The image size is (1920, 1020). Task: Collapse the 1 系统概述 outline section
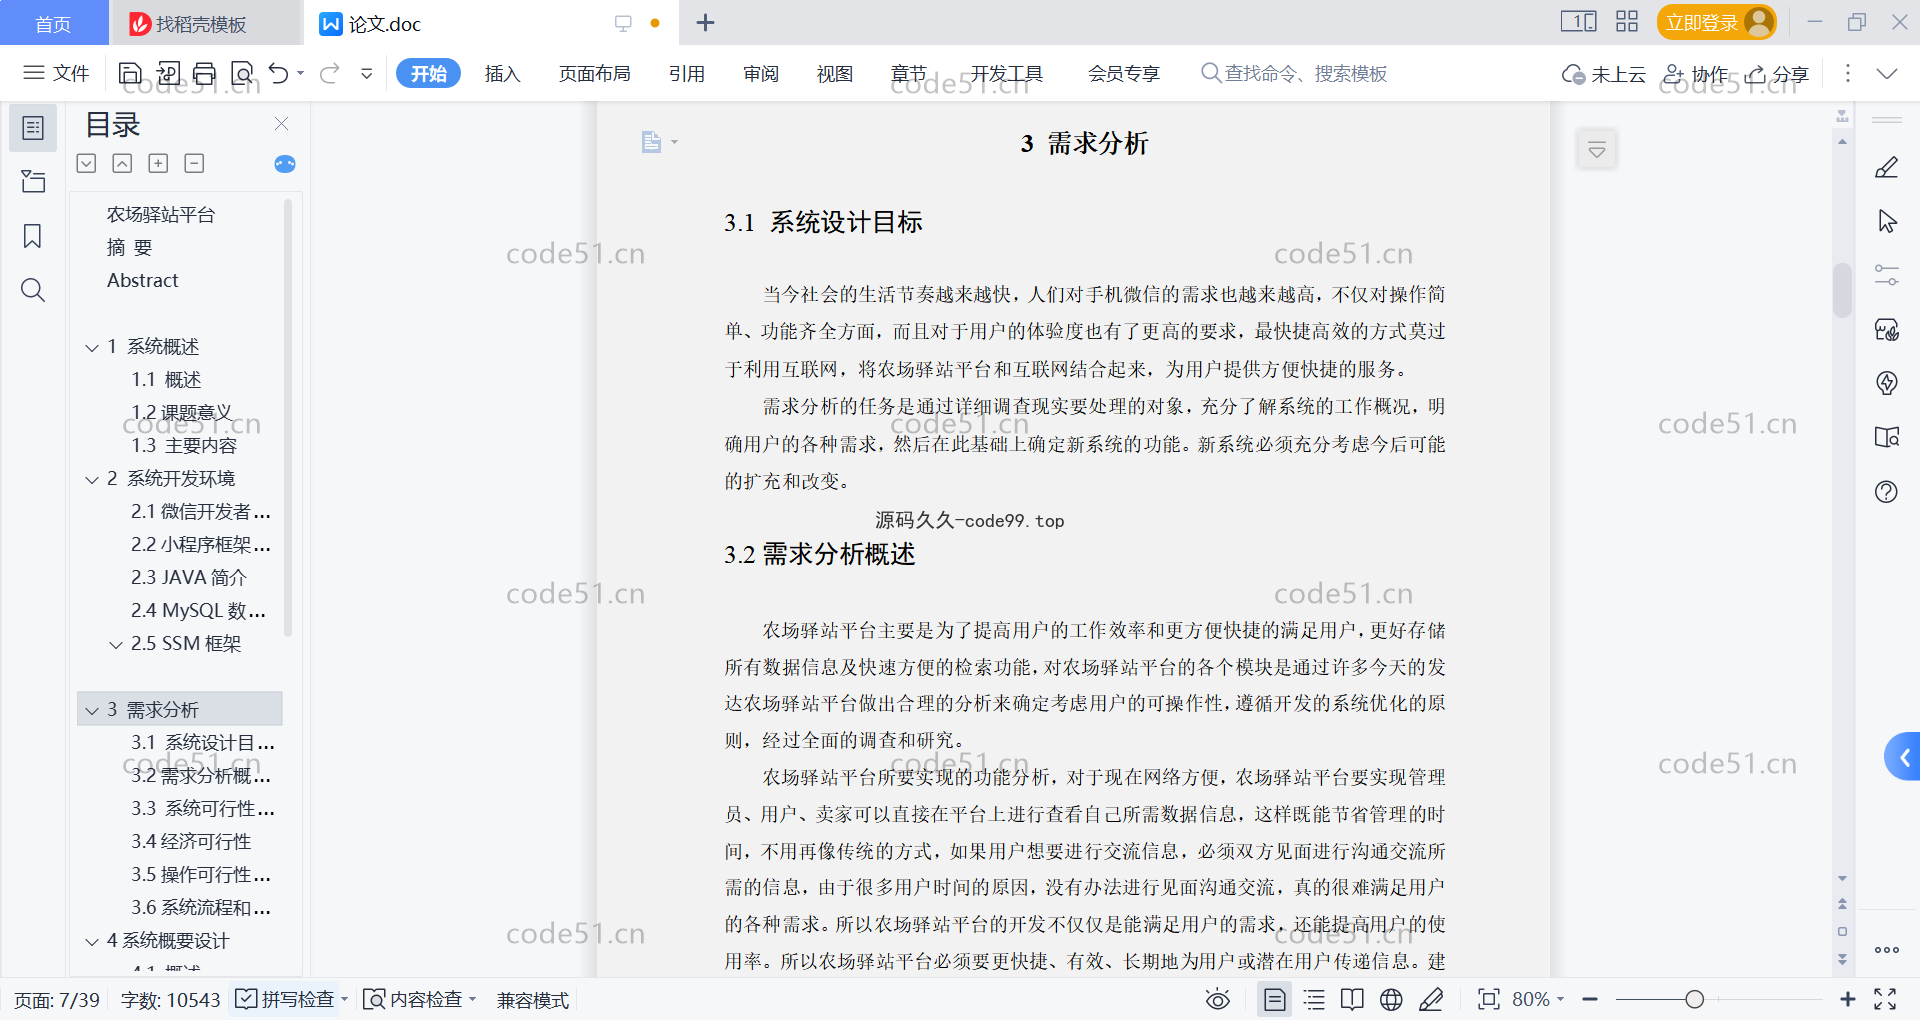pyautogui.click(x=92, y=347)
